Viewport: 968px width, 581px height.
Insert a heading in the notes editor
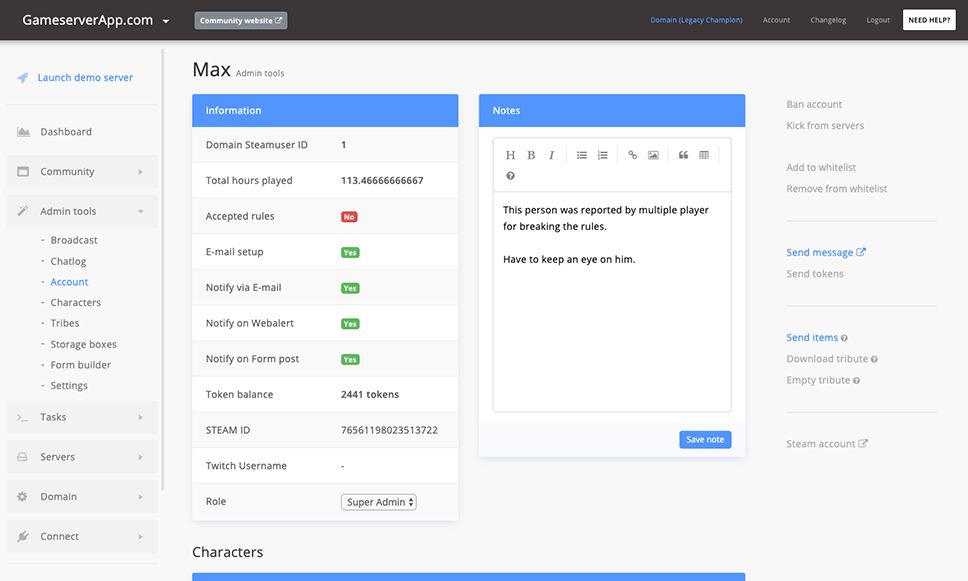509,154
